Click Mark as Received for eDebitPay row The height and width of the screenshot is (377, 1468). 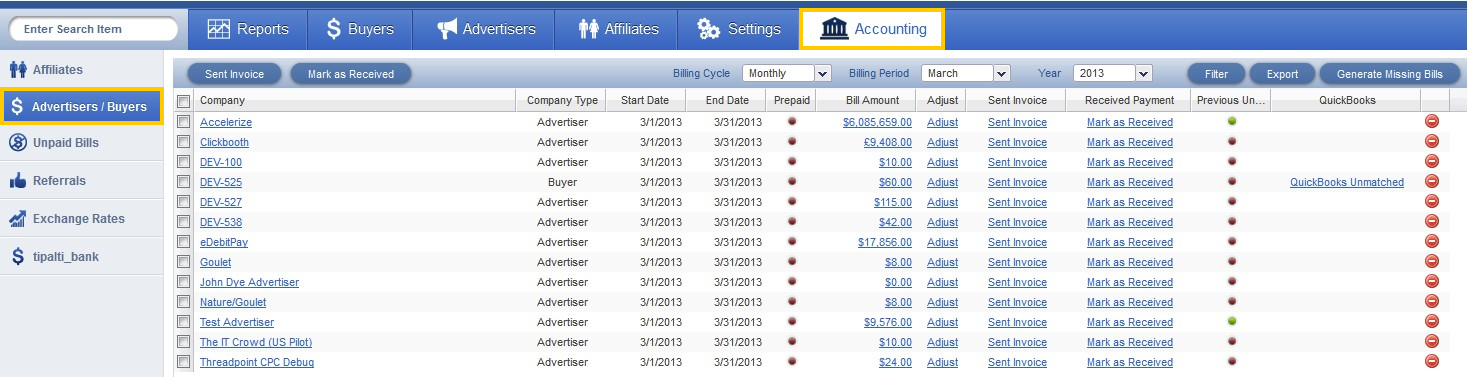(x=1130, y=242)
